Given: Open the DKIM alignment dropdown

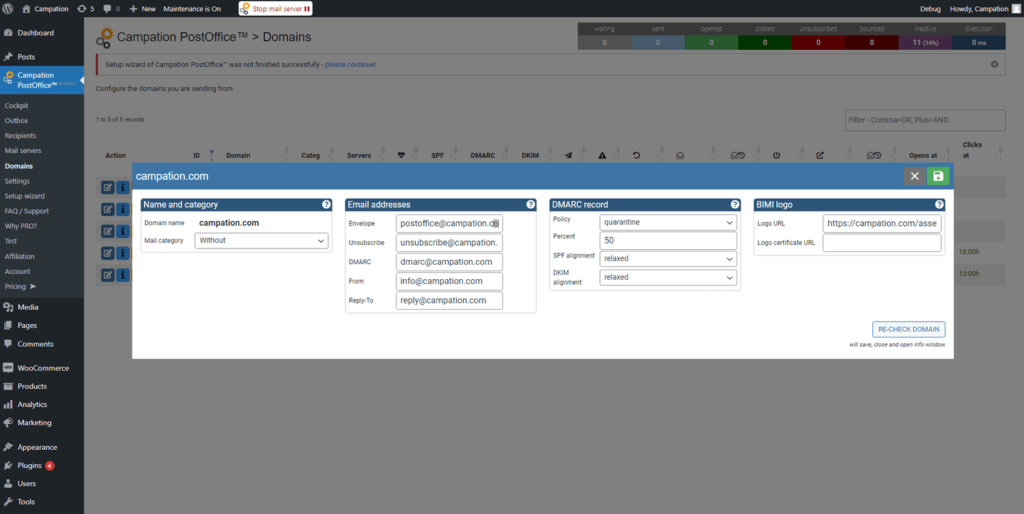Looking at the screenshot, I should [668, 278].
